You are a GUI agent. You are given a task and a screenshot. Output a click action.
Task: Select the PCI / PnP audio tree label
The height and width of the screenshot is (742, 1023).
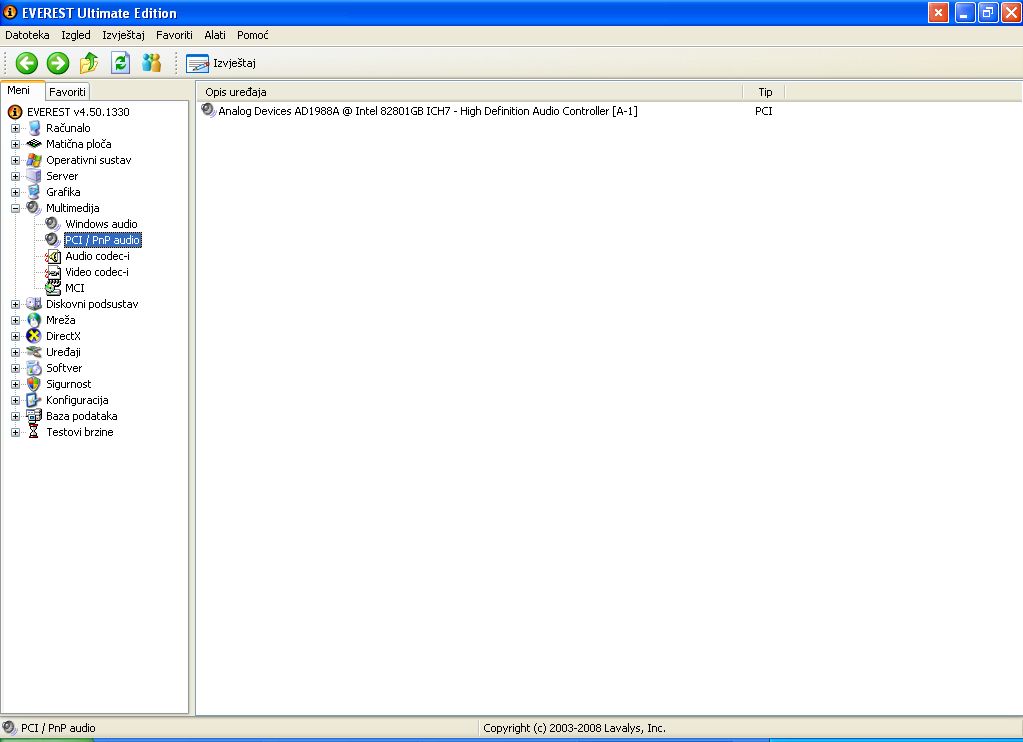(102, 240)
